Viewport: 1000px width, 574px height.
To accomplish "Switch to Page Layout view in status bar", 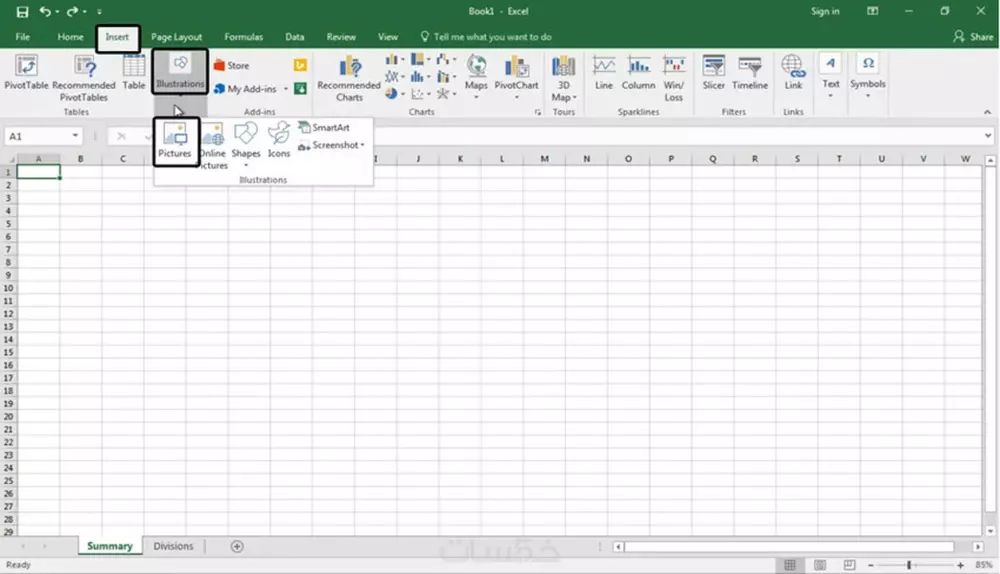I will pos(820,565).
